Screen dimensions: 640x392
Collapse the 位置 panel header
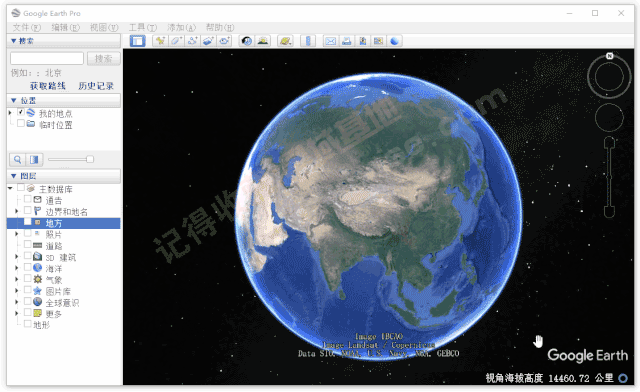click(64, 100)
